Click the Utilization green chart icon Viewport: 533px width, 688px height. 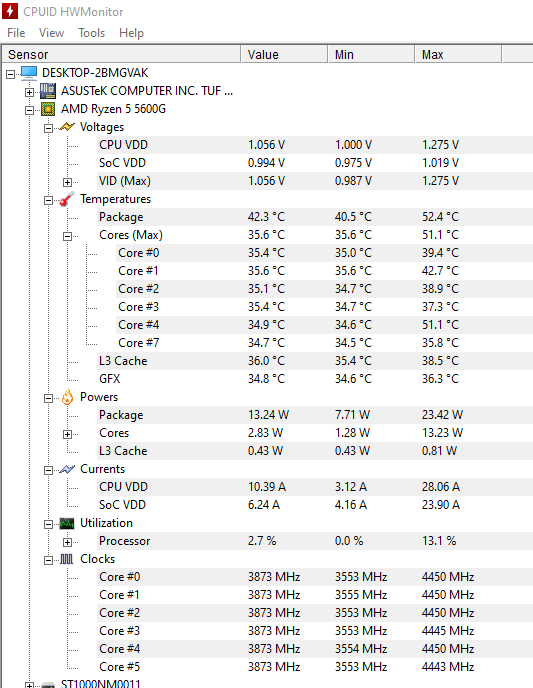click(x=67, y=523)
